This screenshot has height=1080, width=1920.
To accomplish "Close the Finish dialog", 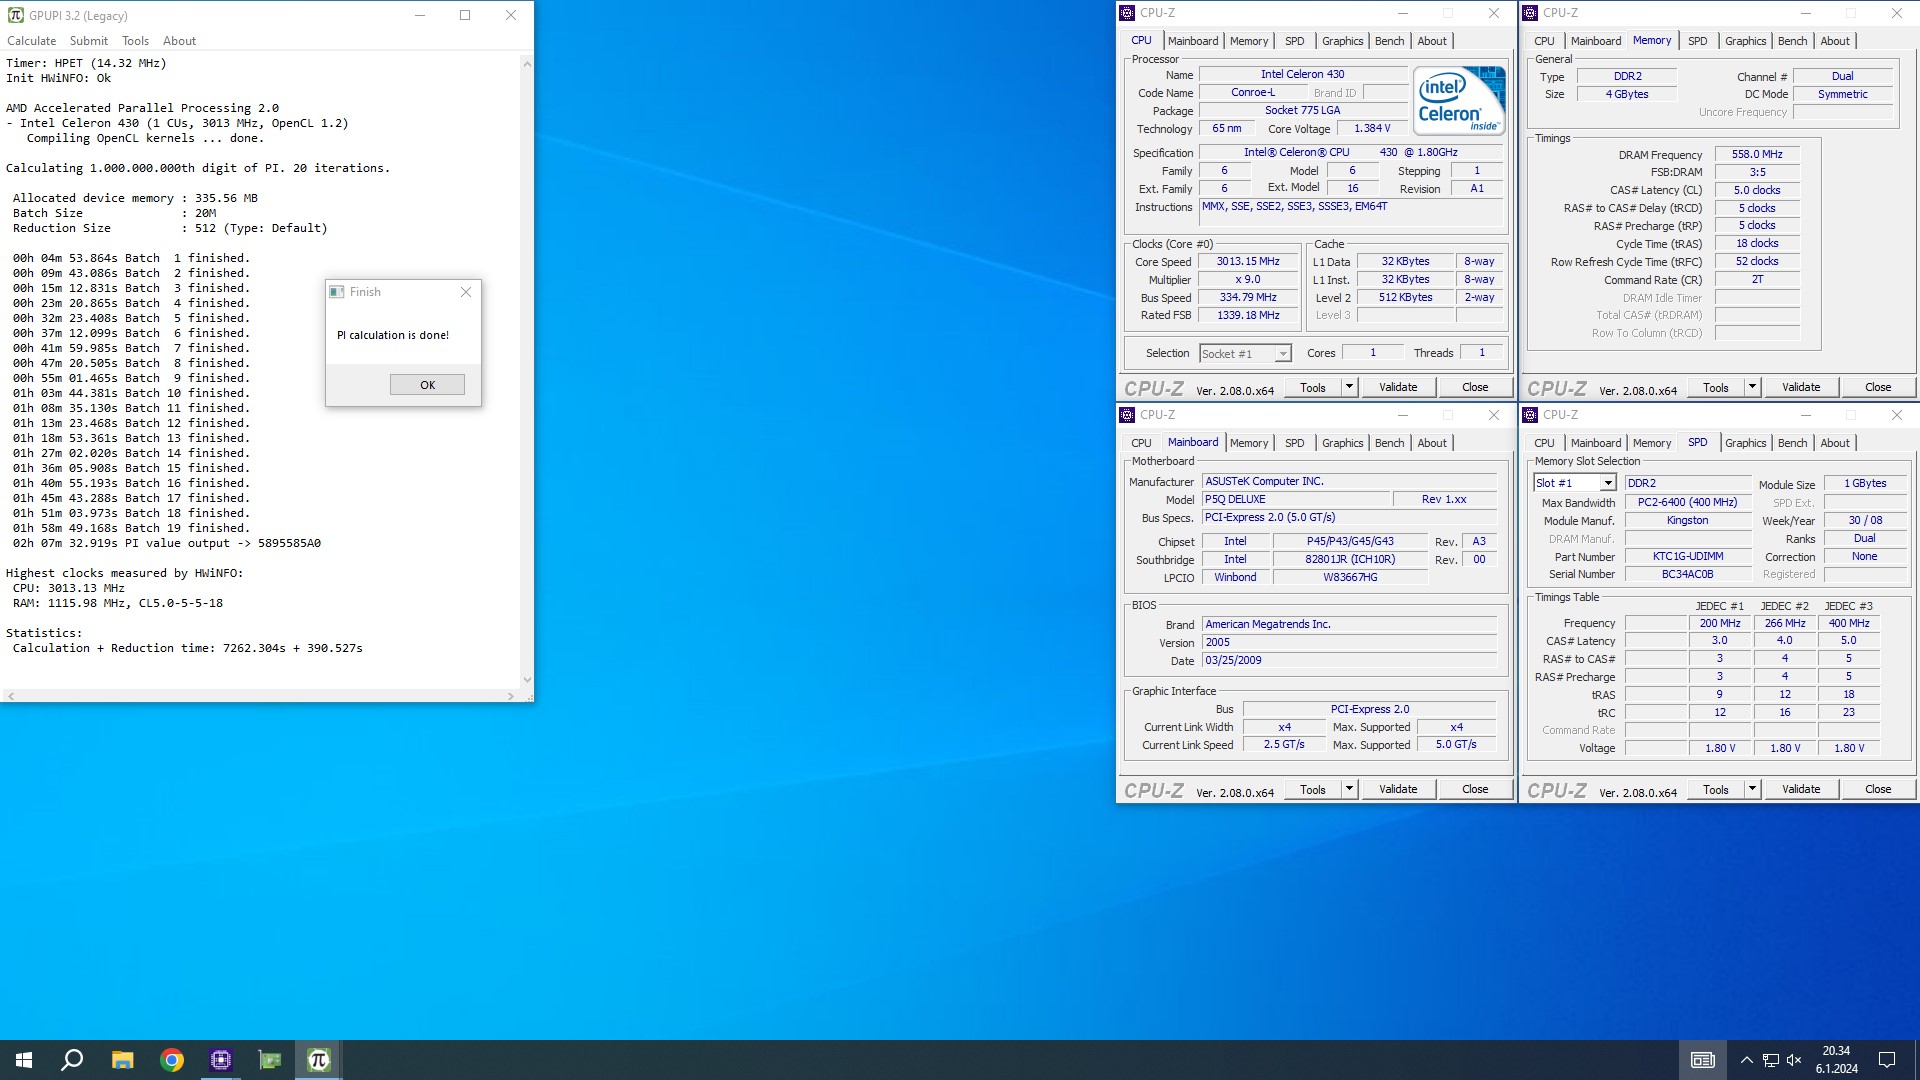I will click(x=465, y=292).
